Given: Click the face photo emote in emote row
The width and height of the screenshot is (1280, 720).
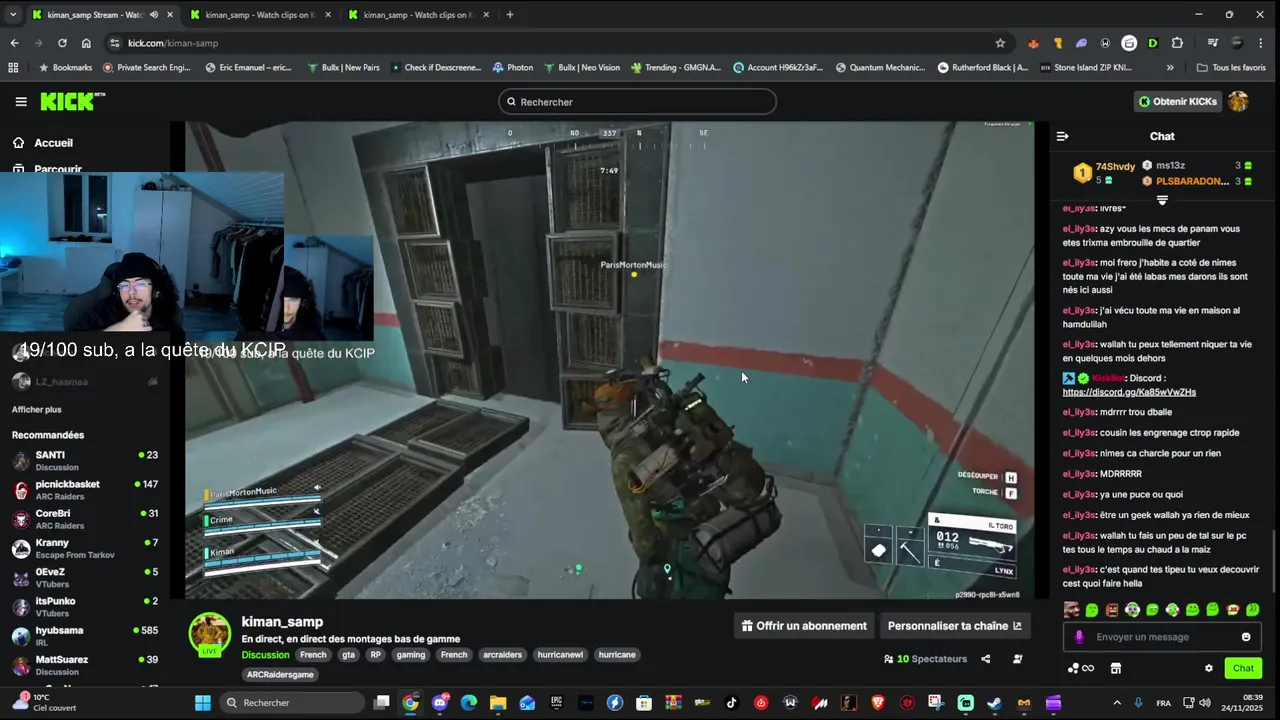Looking at the screenshot, I should [x=1071, y=610].
